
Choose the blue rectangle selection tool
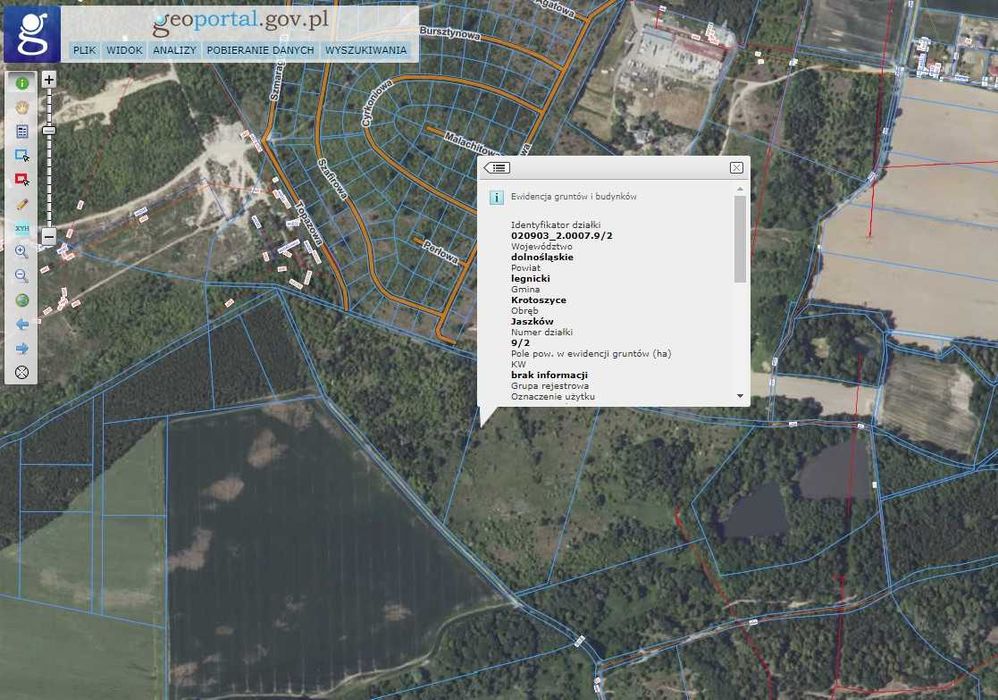click(x=22, y=155)
